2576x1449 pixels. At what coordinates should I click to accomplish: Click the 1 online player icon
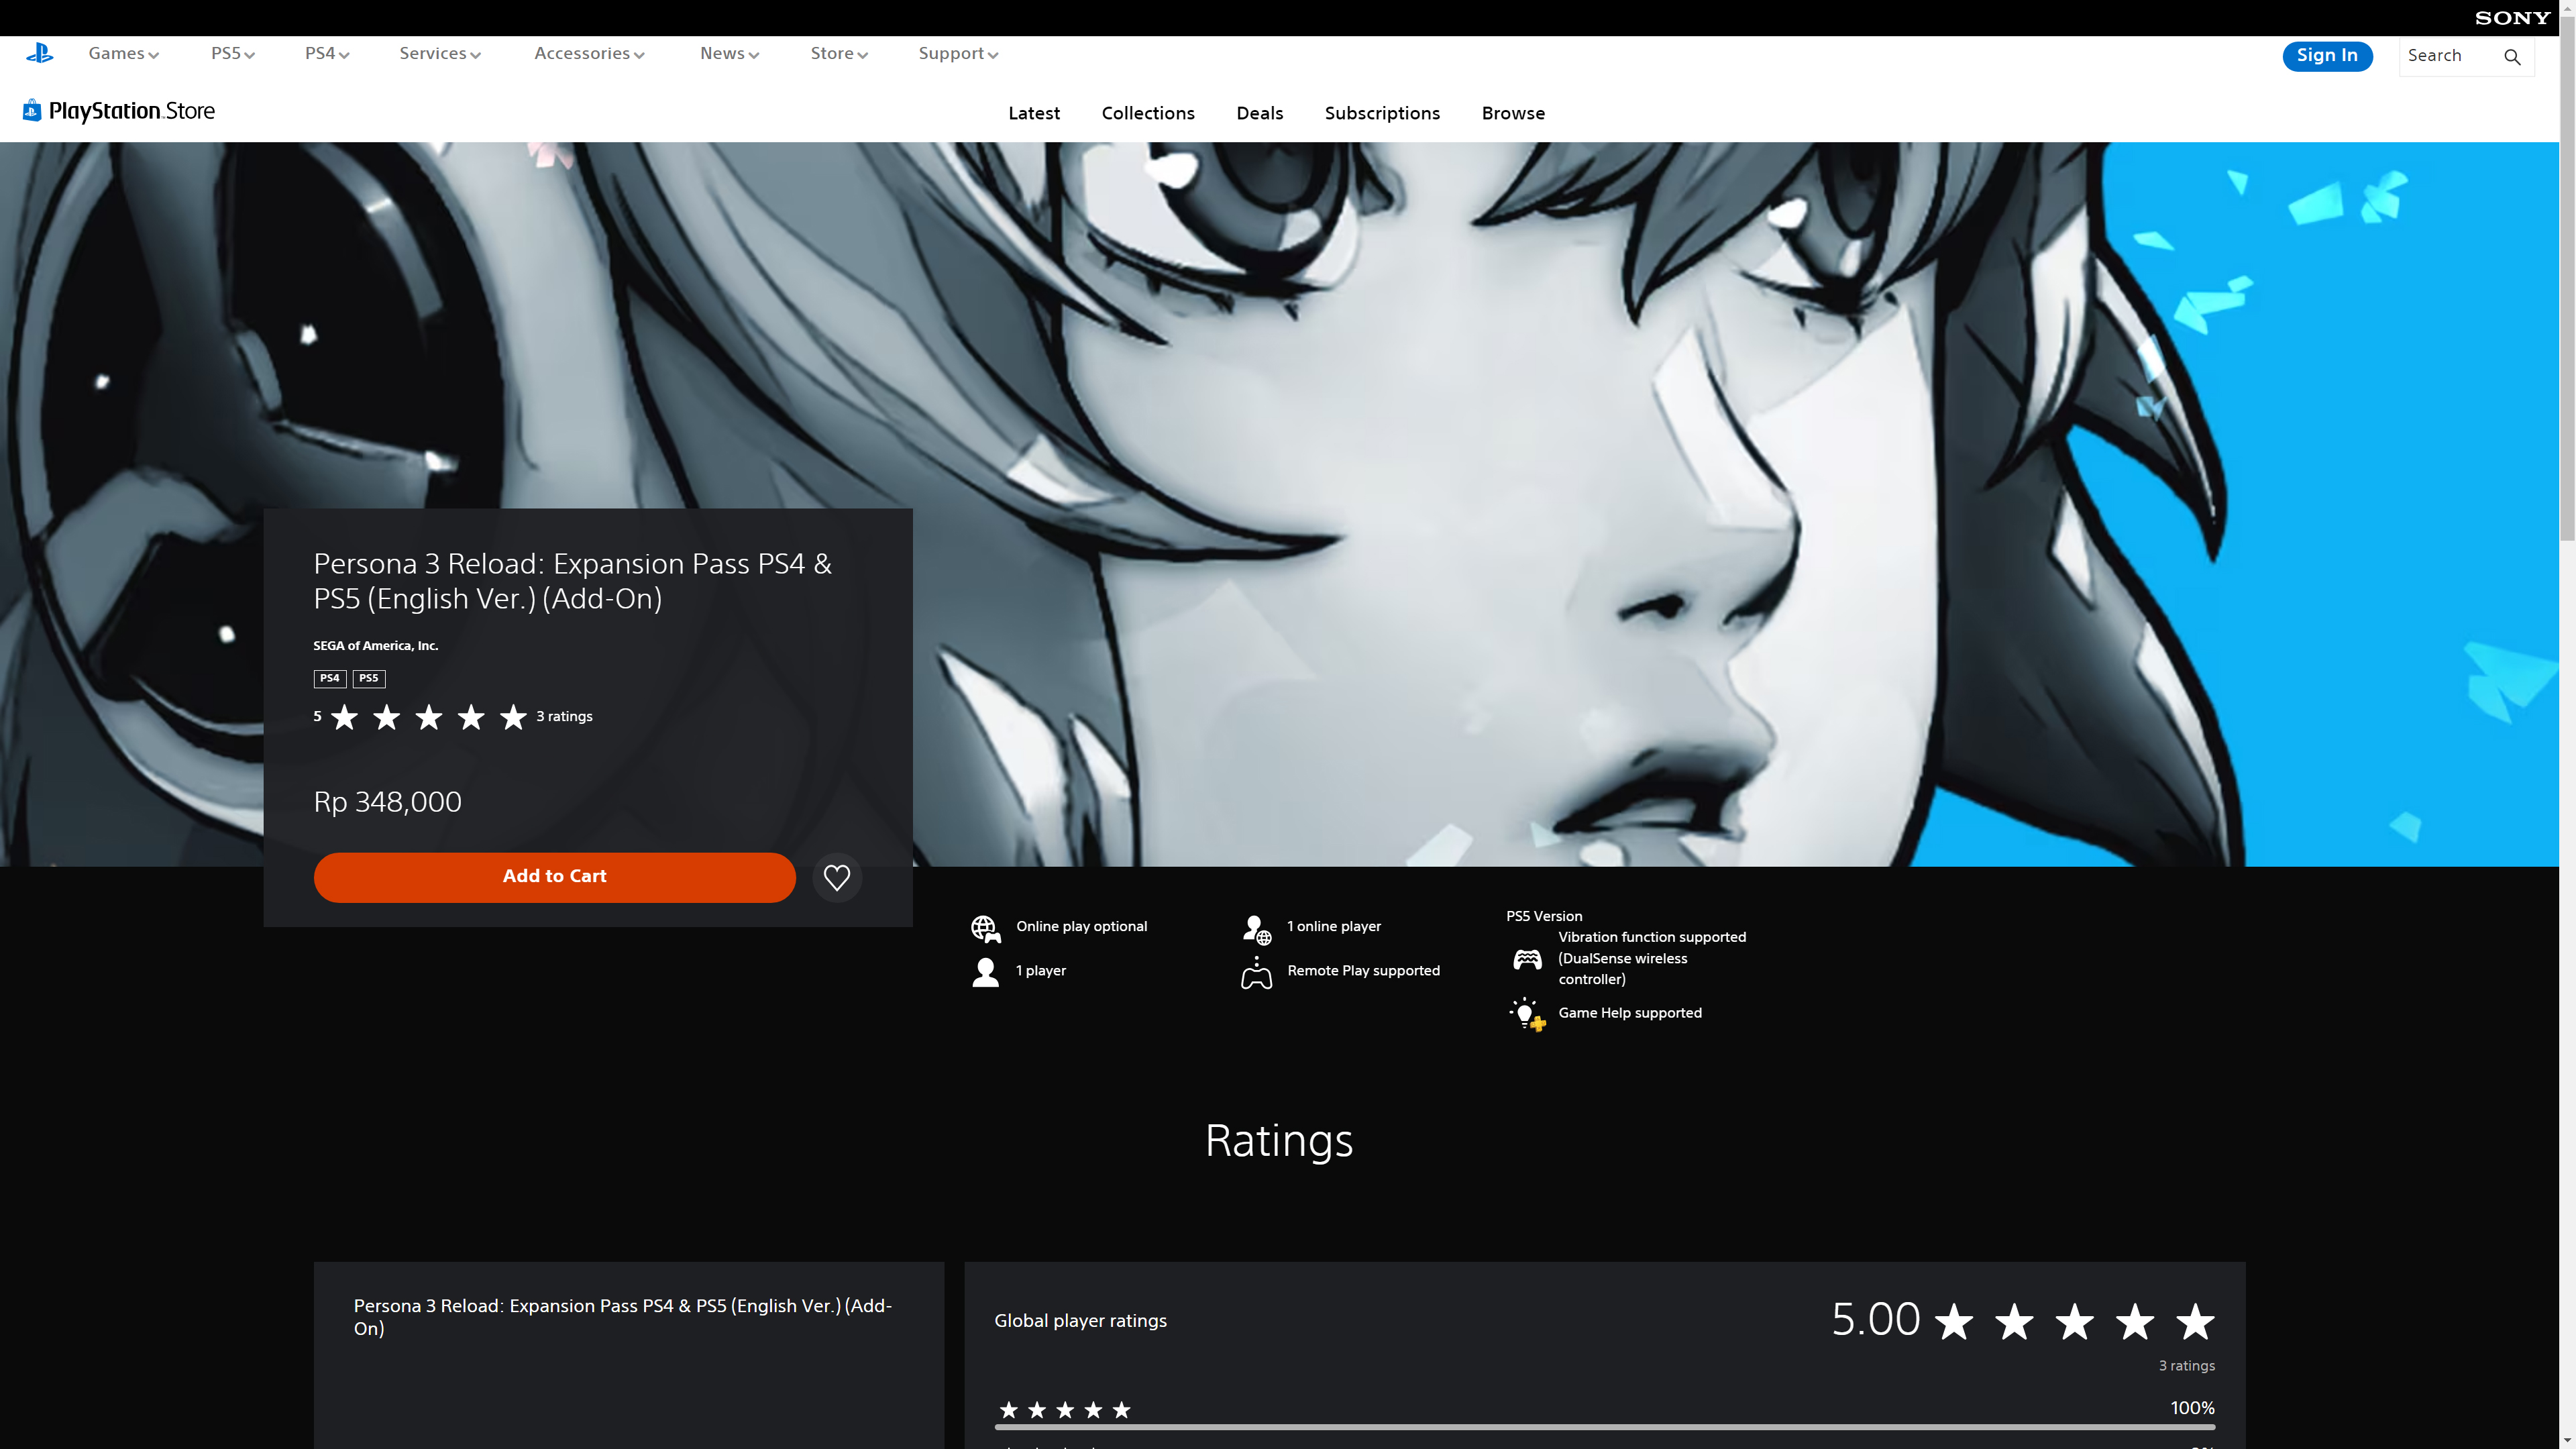pyautogui.click(x=1257, y=929)
